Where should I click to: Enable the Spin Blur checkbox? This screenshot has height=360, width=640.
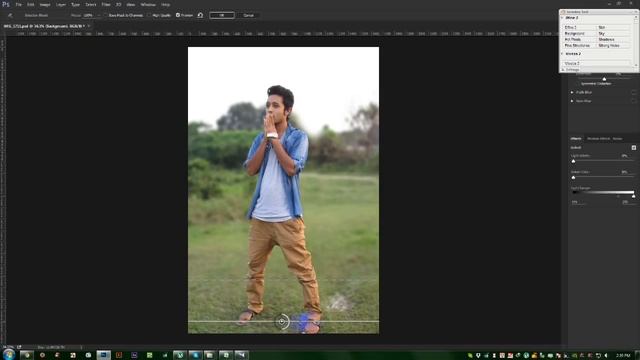tap(633, 101)
